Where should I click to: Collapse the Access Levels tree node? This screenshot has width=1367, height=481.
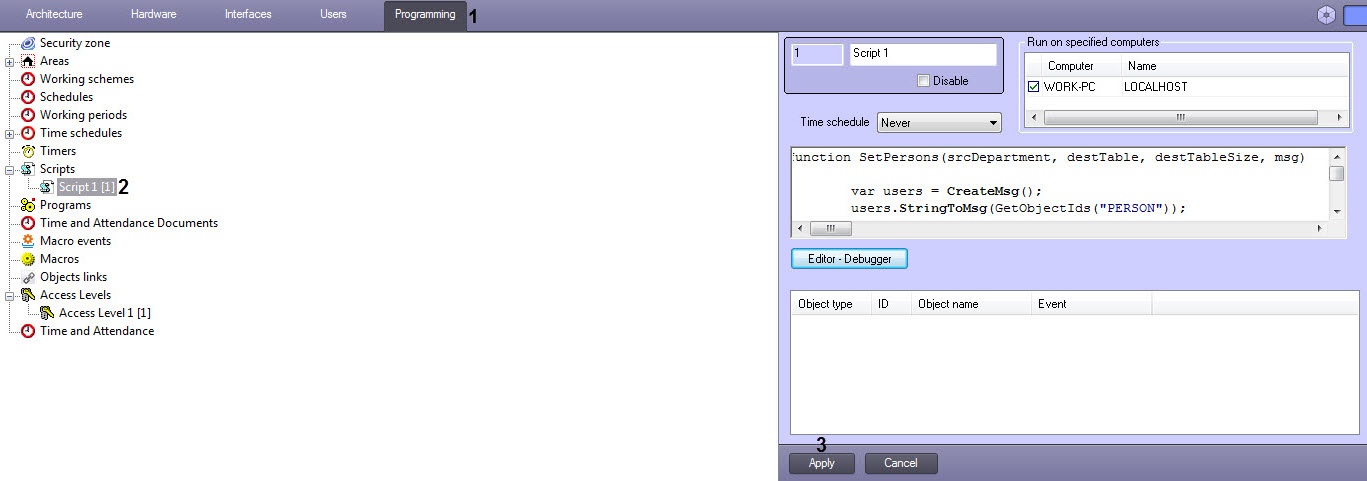tap(10, 296)
